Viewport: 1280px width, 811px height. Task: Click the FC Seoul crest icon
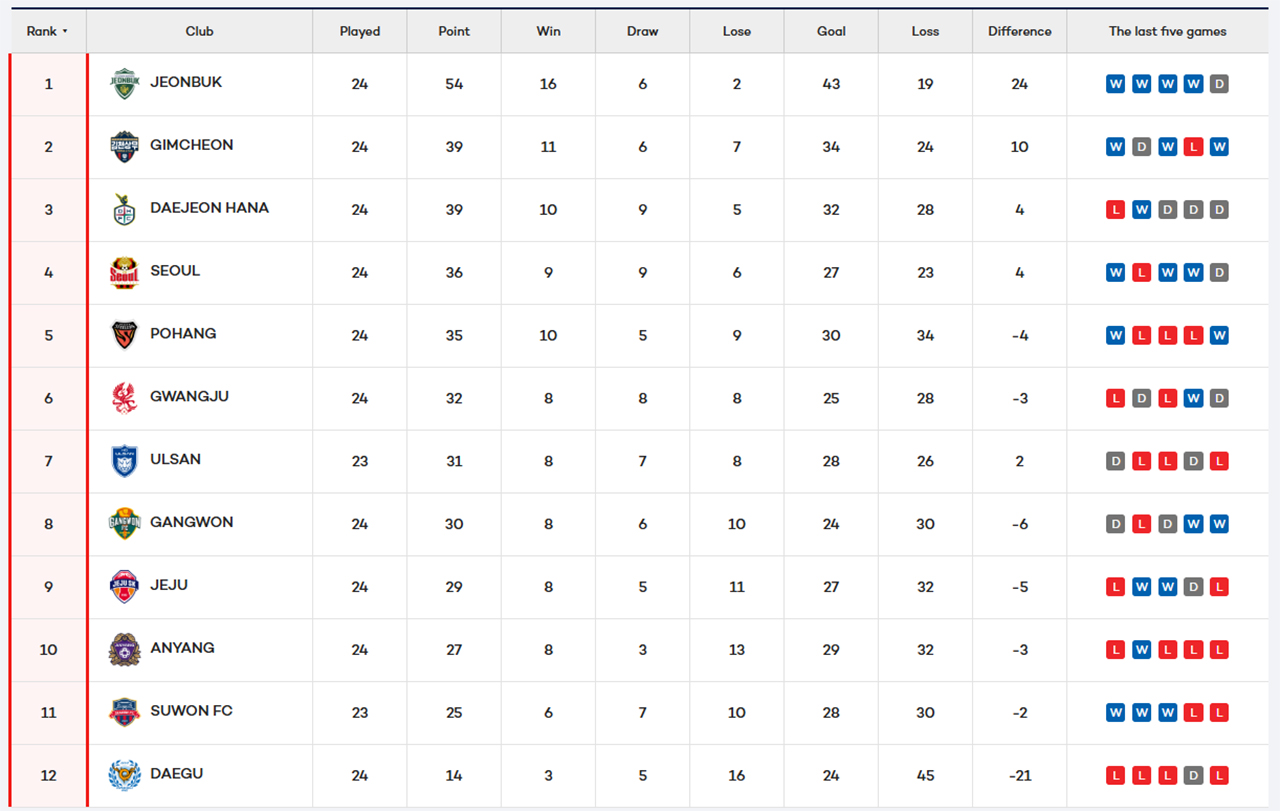pos(124,273)
